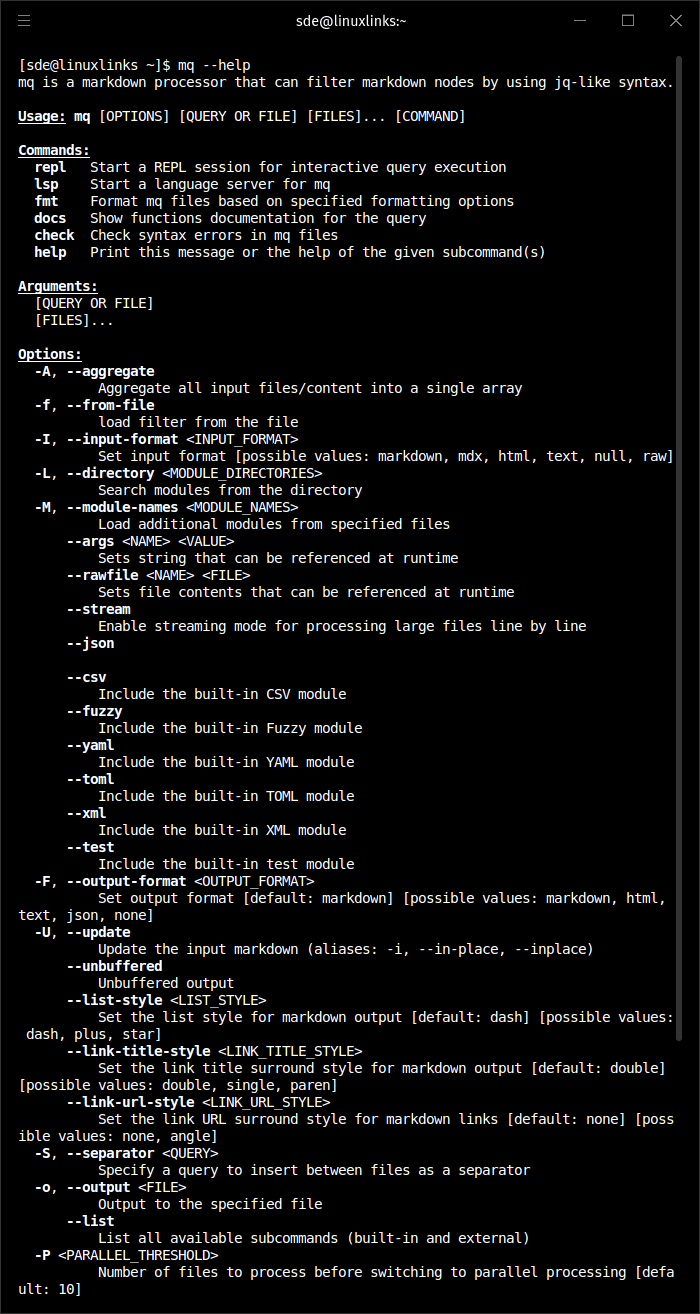Click the 'fmt' command name
Image resolution: width=700 pixels, height=1314 pixels.
pos(46,201)
